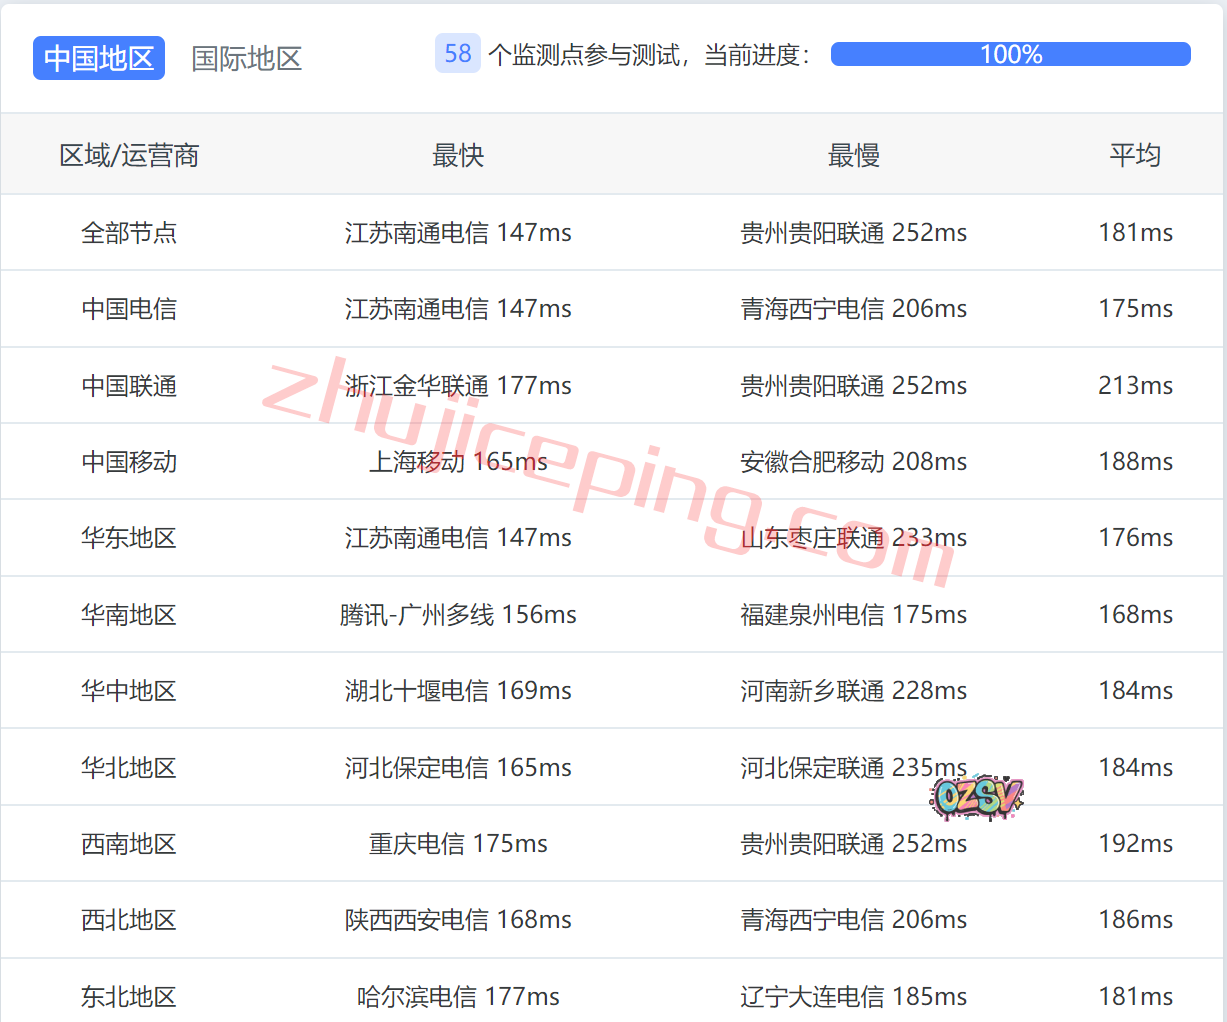Open the 国际地区 tab
The image size is (1227, 1022).
tap(246, 58)
